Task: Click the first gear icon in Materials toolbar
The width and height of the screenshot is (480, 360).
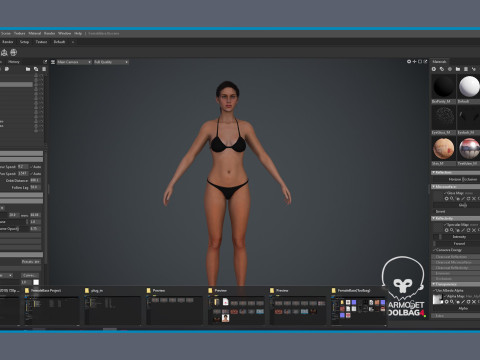Action: point(434,69)
